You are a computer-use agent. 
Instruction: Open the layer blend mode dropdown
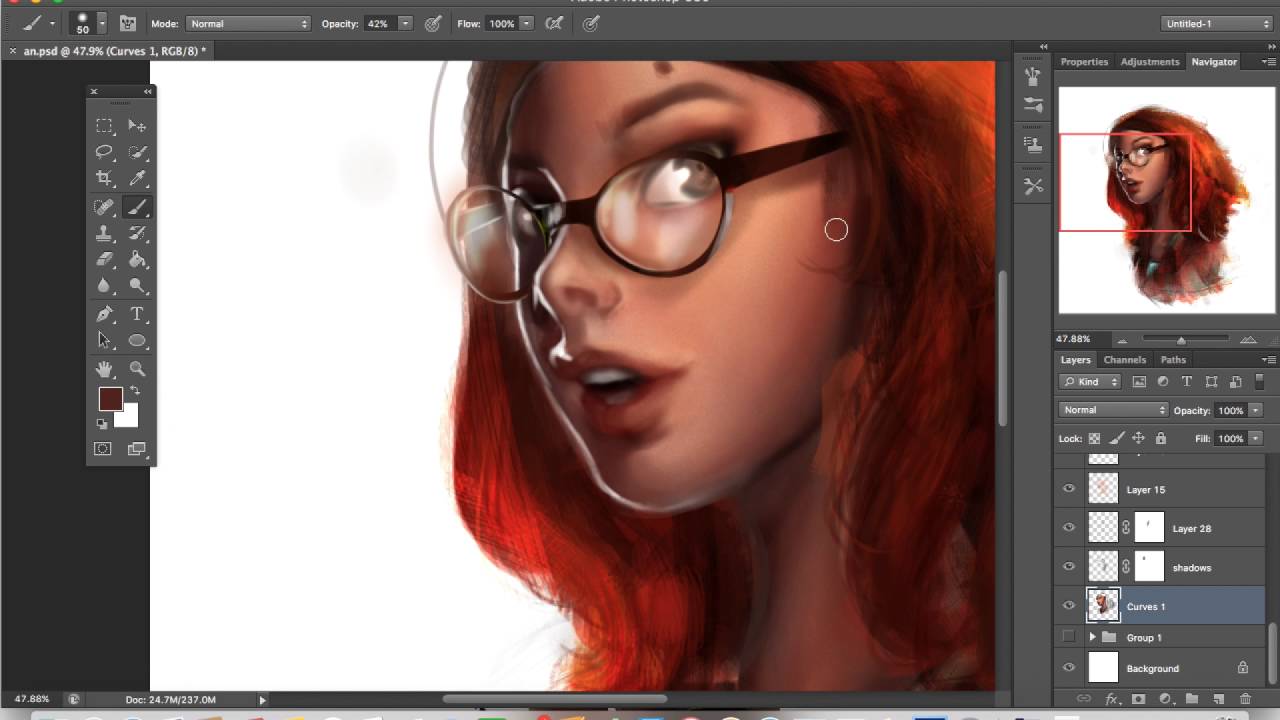[1113, 410]
